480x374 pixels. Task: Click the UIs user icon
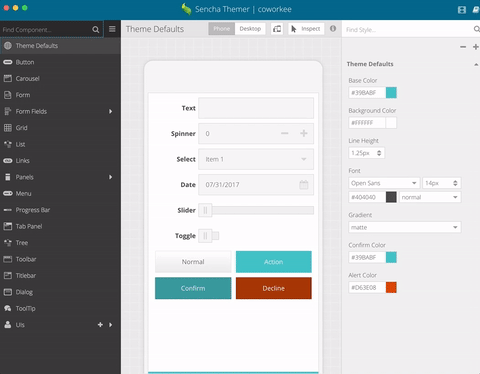[x=8, y=325]
